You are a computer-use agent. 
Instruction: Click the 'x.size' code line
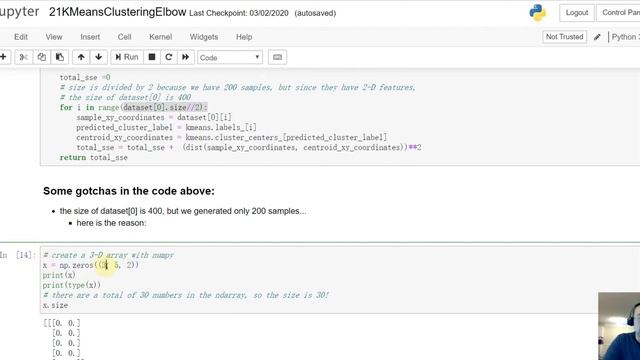pyautogui.click(x=55, y=305)
